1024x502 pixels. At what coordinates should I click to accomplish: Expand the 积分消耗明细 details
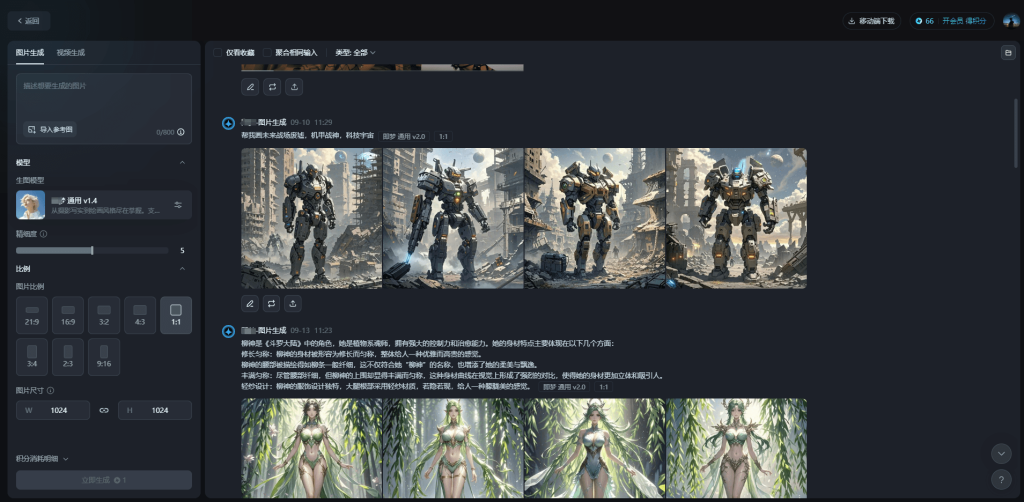[x=42, y=459]
